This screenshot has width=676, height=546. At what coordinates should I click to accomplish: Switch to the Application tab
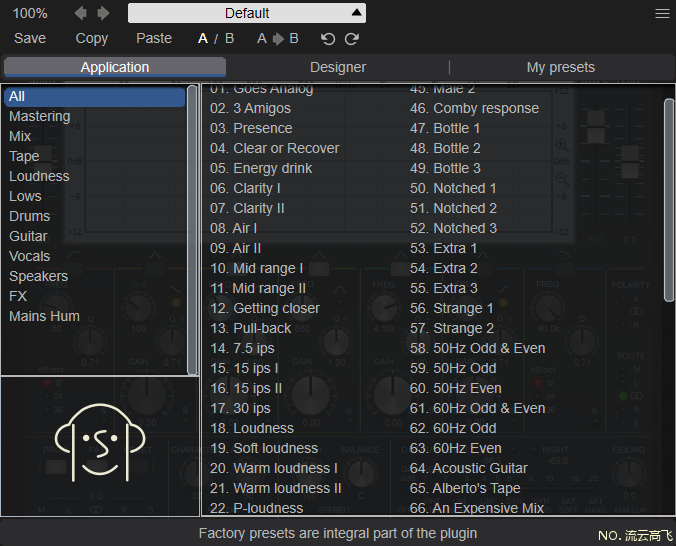click(115, 67)
